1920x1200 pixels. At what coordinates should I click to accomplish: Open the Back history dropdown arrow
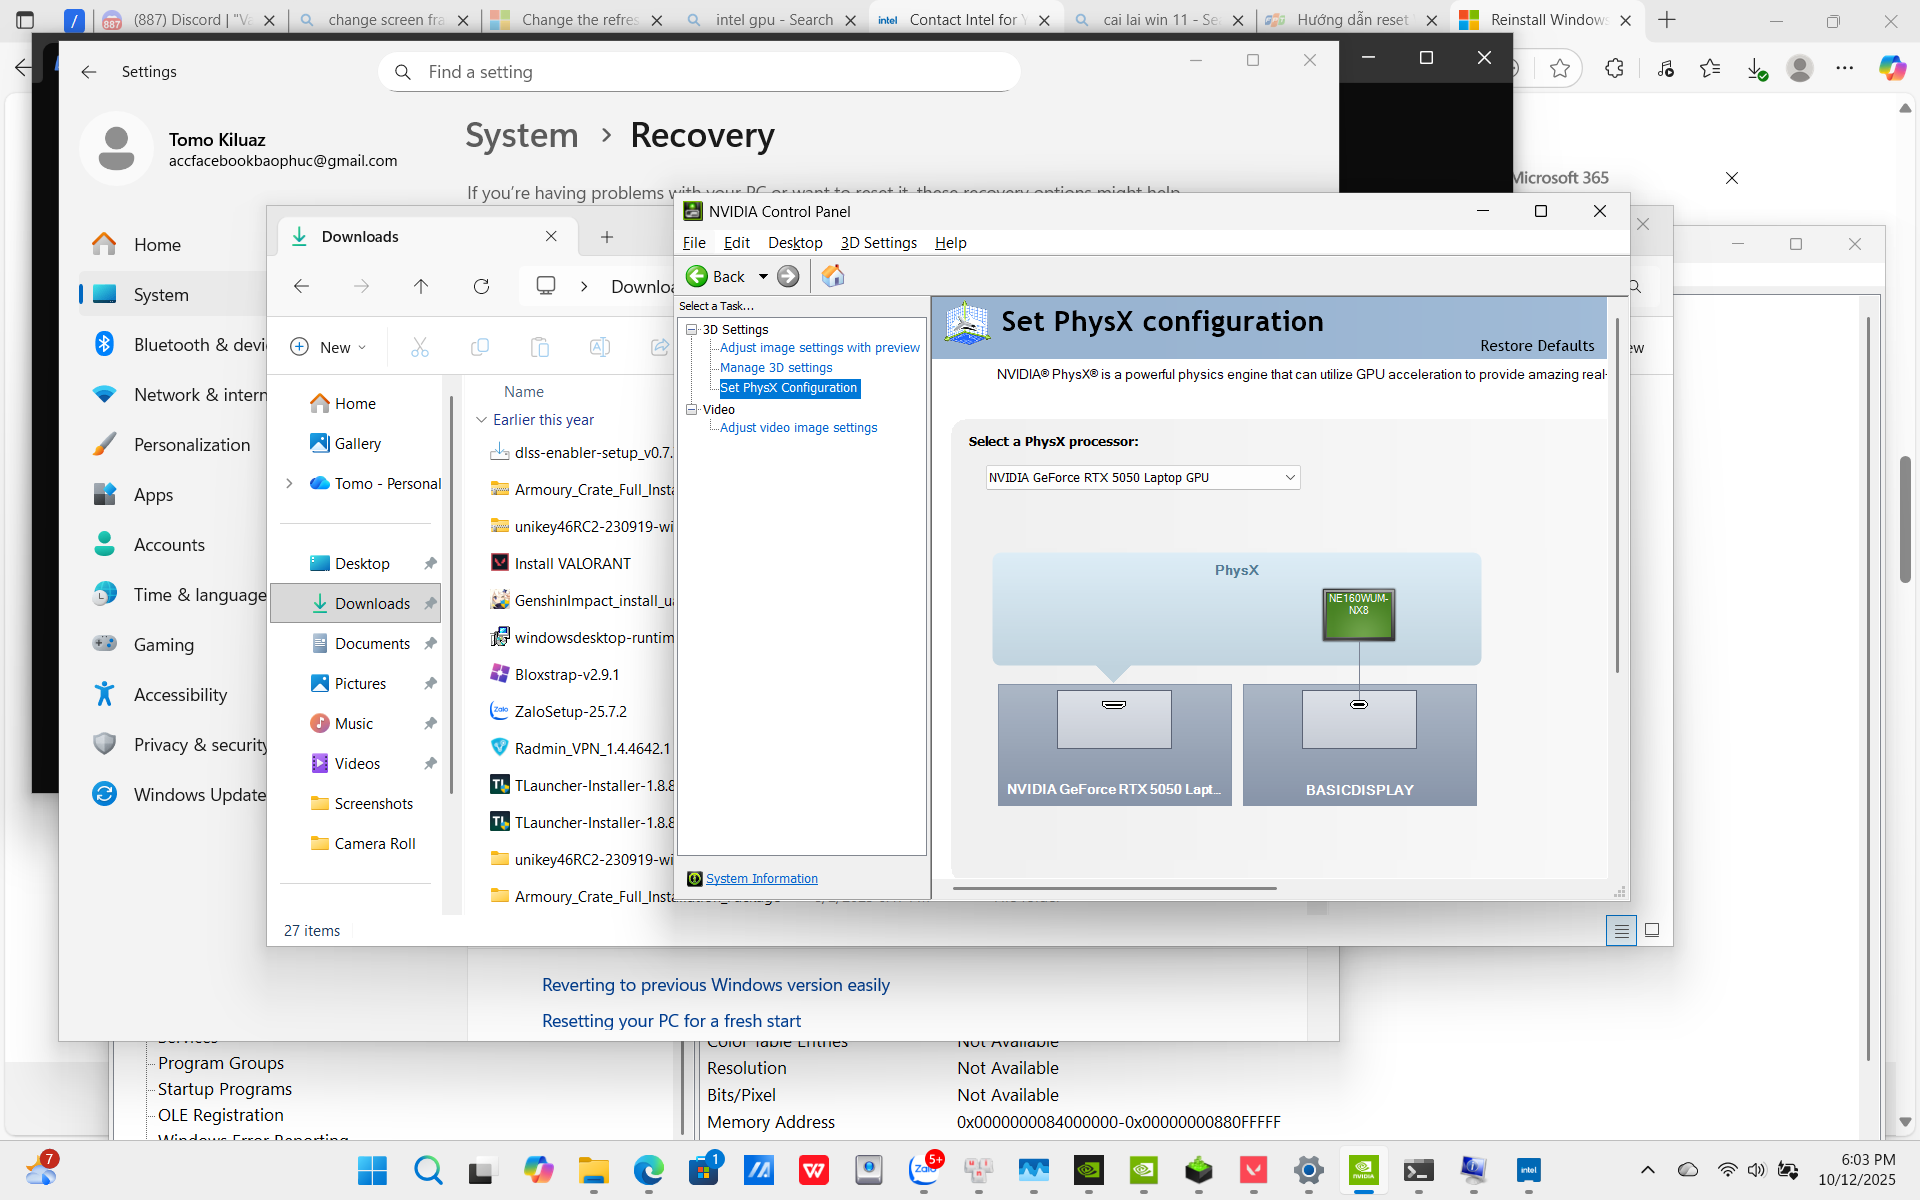[x=763, y=277]
